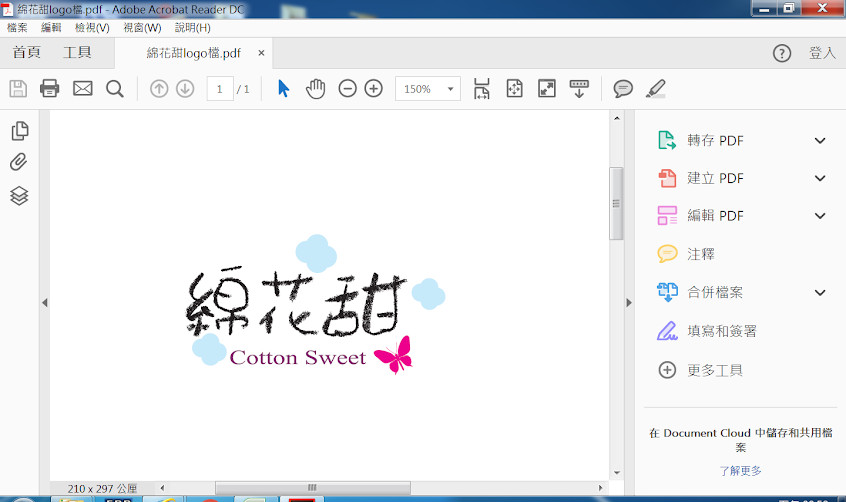Image resolution: width=846 pixels, height=502 pixels.
Task: Go to previous page arrow
Action: [x=159, y=89]
